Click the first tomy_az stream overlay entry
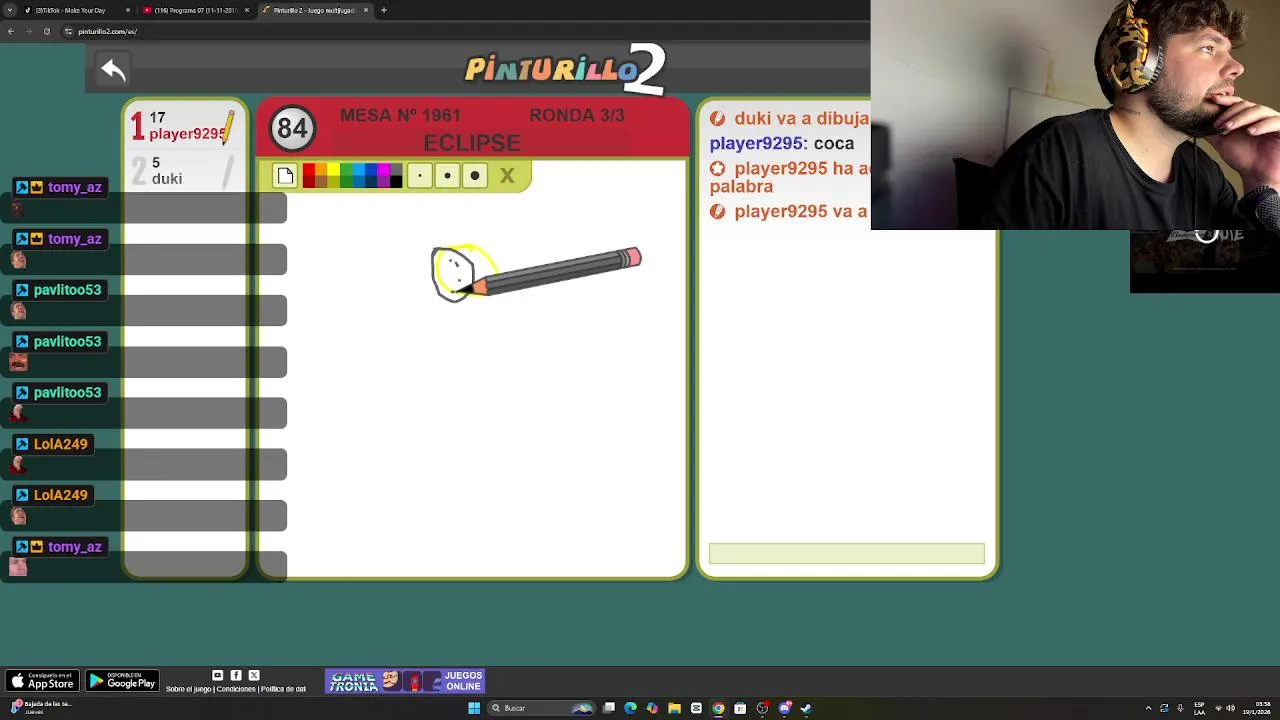The height and width of the screenshot is (720, 1280). [58, 187]
